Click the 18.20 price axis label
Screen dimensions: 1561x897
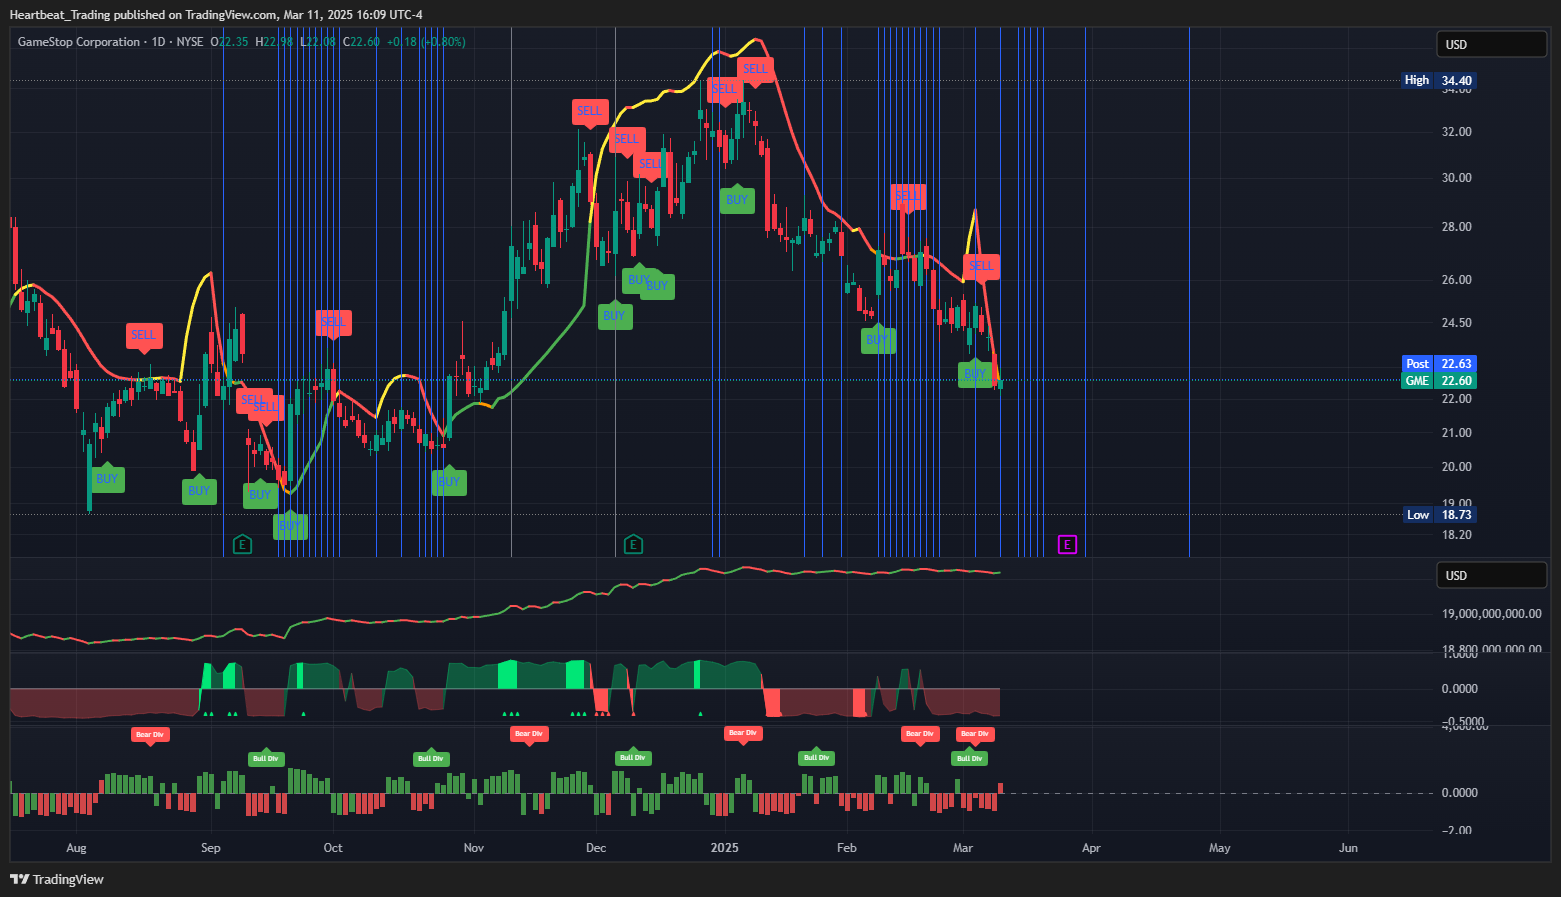pyautogui.click(x=1456, y=535)
